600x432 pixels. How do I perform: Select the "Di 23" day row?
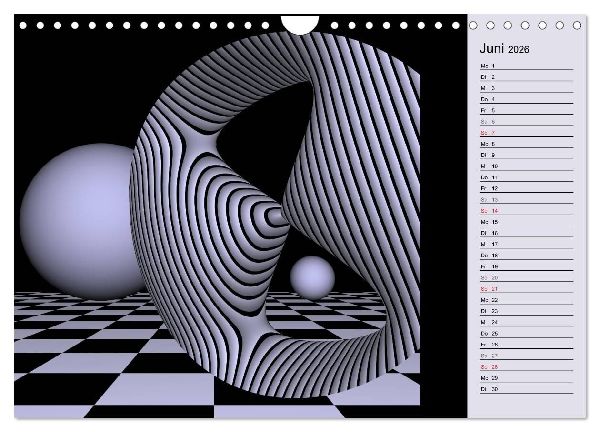coord(527,311)
